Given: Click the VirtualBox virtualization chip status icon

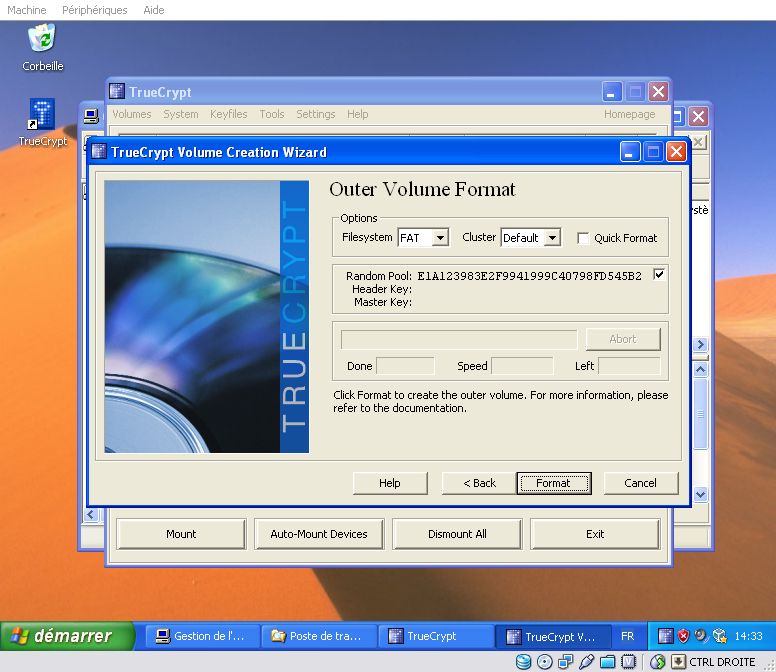Looking at the screenshot, I should (628, 662).
